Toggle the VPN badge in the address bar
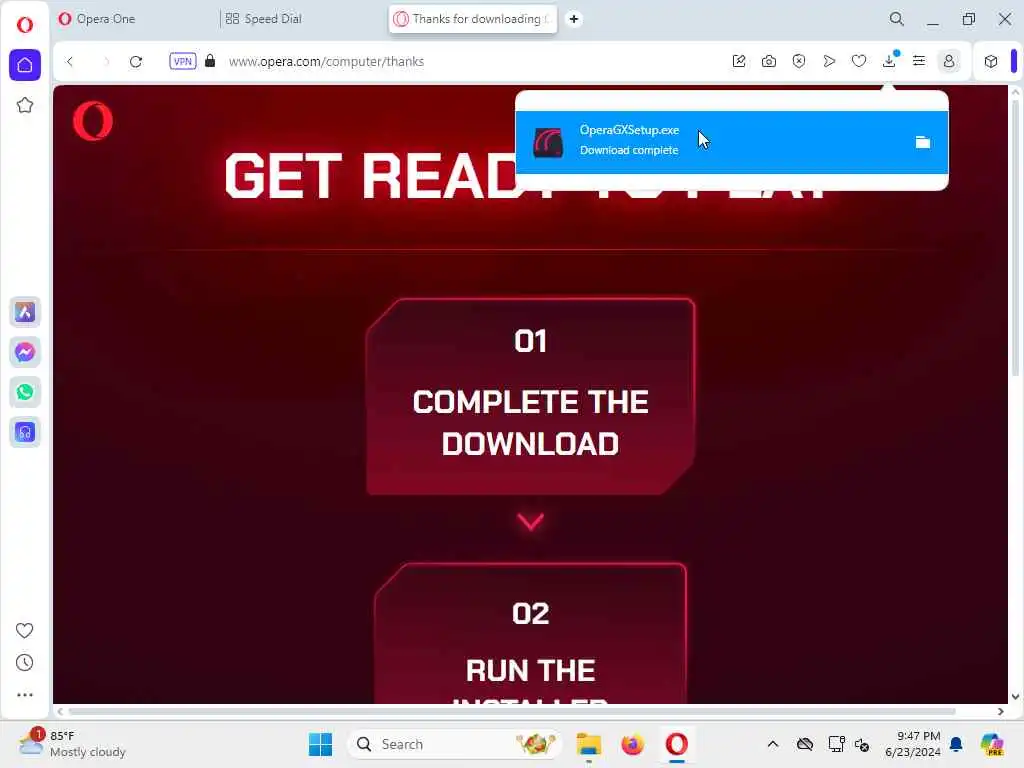 183,61
